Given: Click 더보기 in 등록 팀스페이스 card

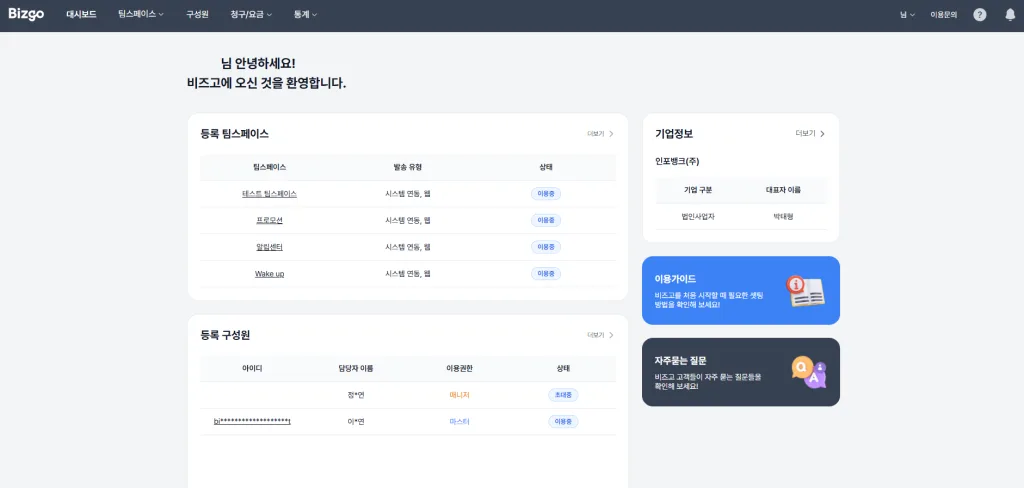Looking at the screenshot, I should coord(600,134).
